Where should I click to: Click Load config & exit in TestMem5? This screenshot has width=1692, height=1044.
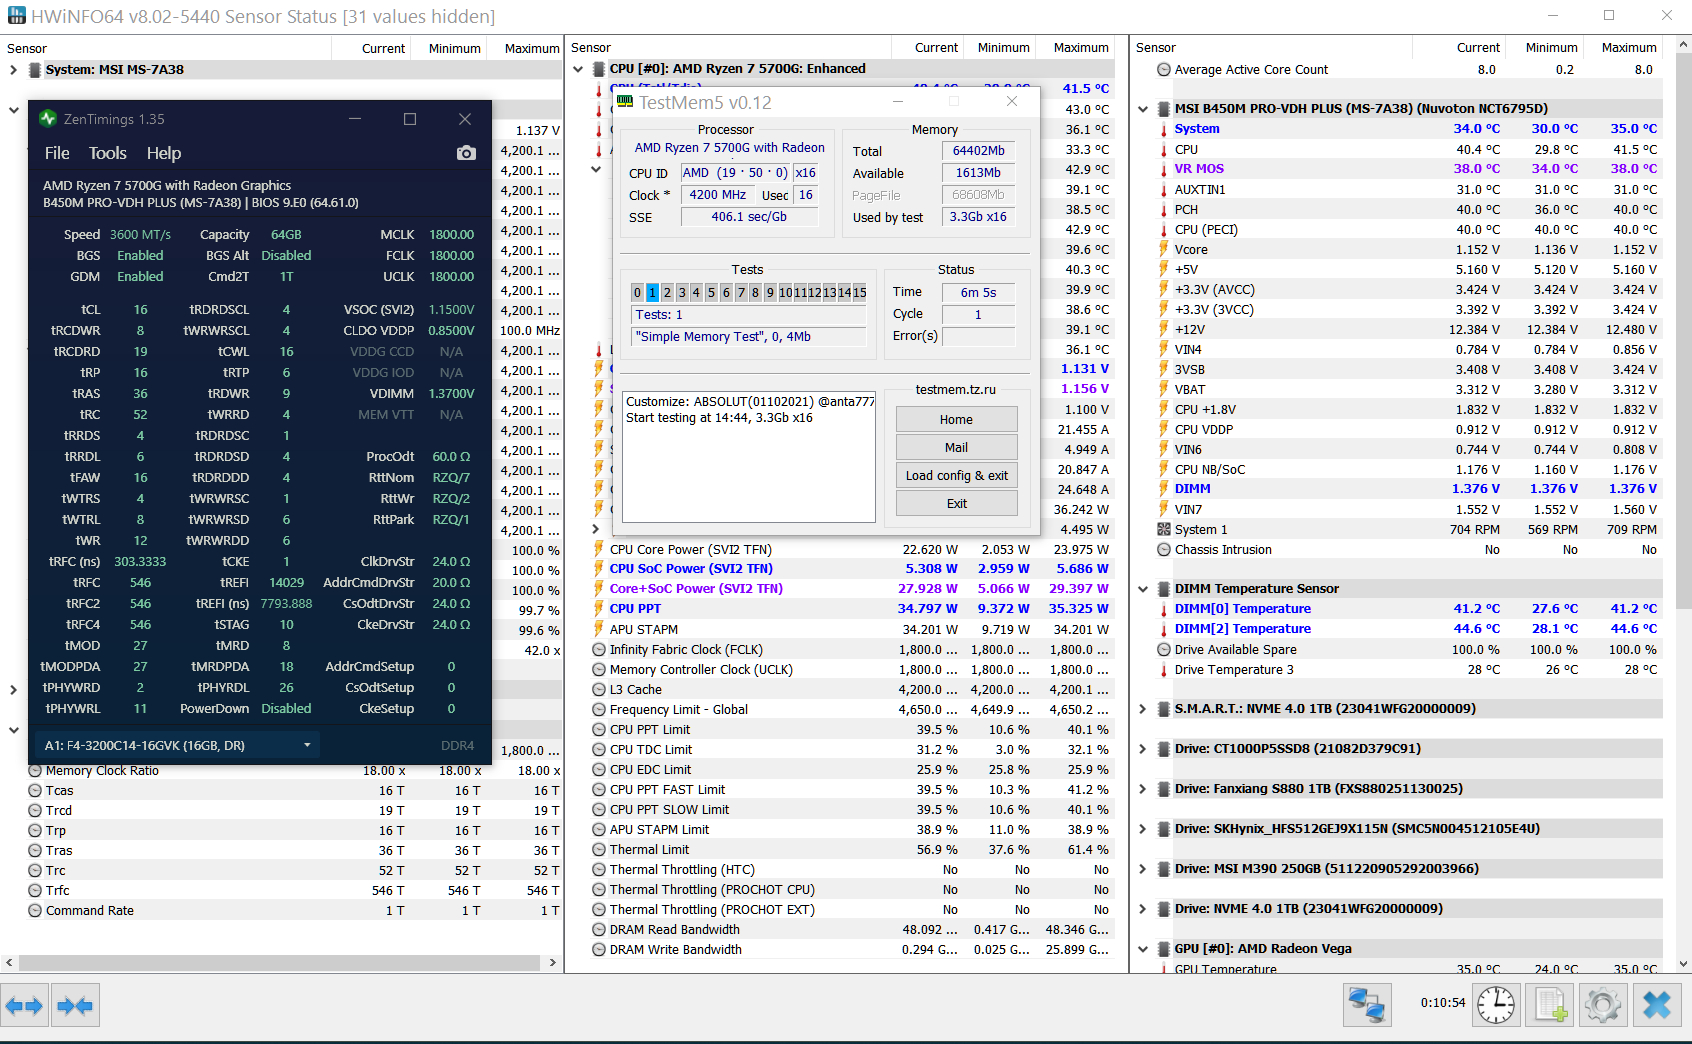pos(957,476)
